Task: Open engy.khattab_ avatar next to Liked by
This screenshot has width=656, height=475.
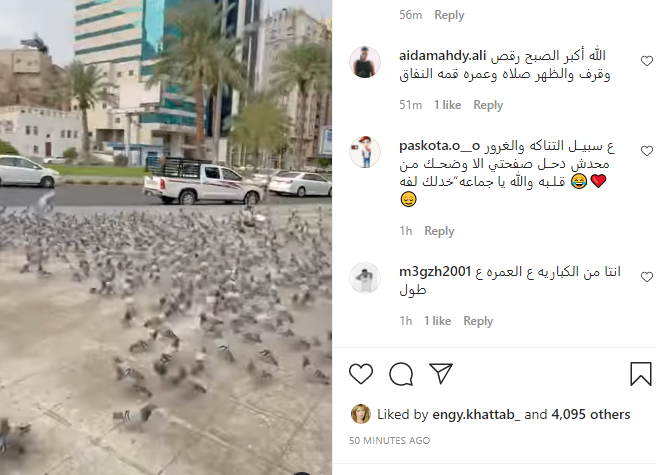Action: (360, 414)
